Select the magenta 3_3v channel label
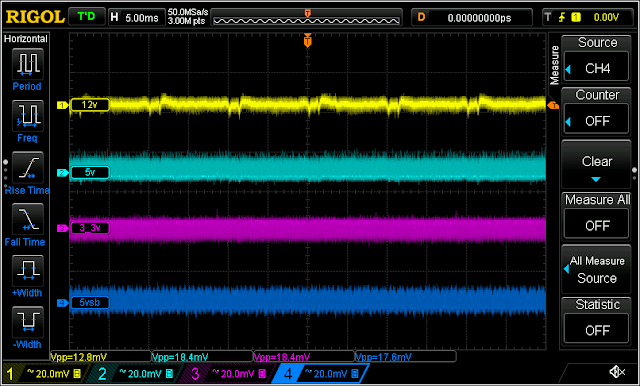 tap(89, 228)
